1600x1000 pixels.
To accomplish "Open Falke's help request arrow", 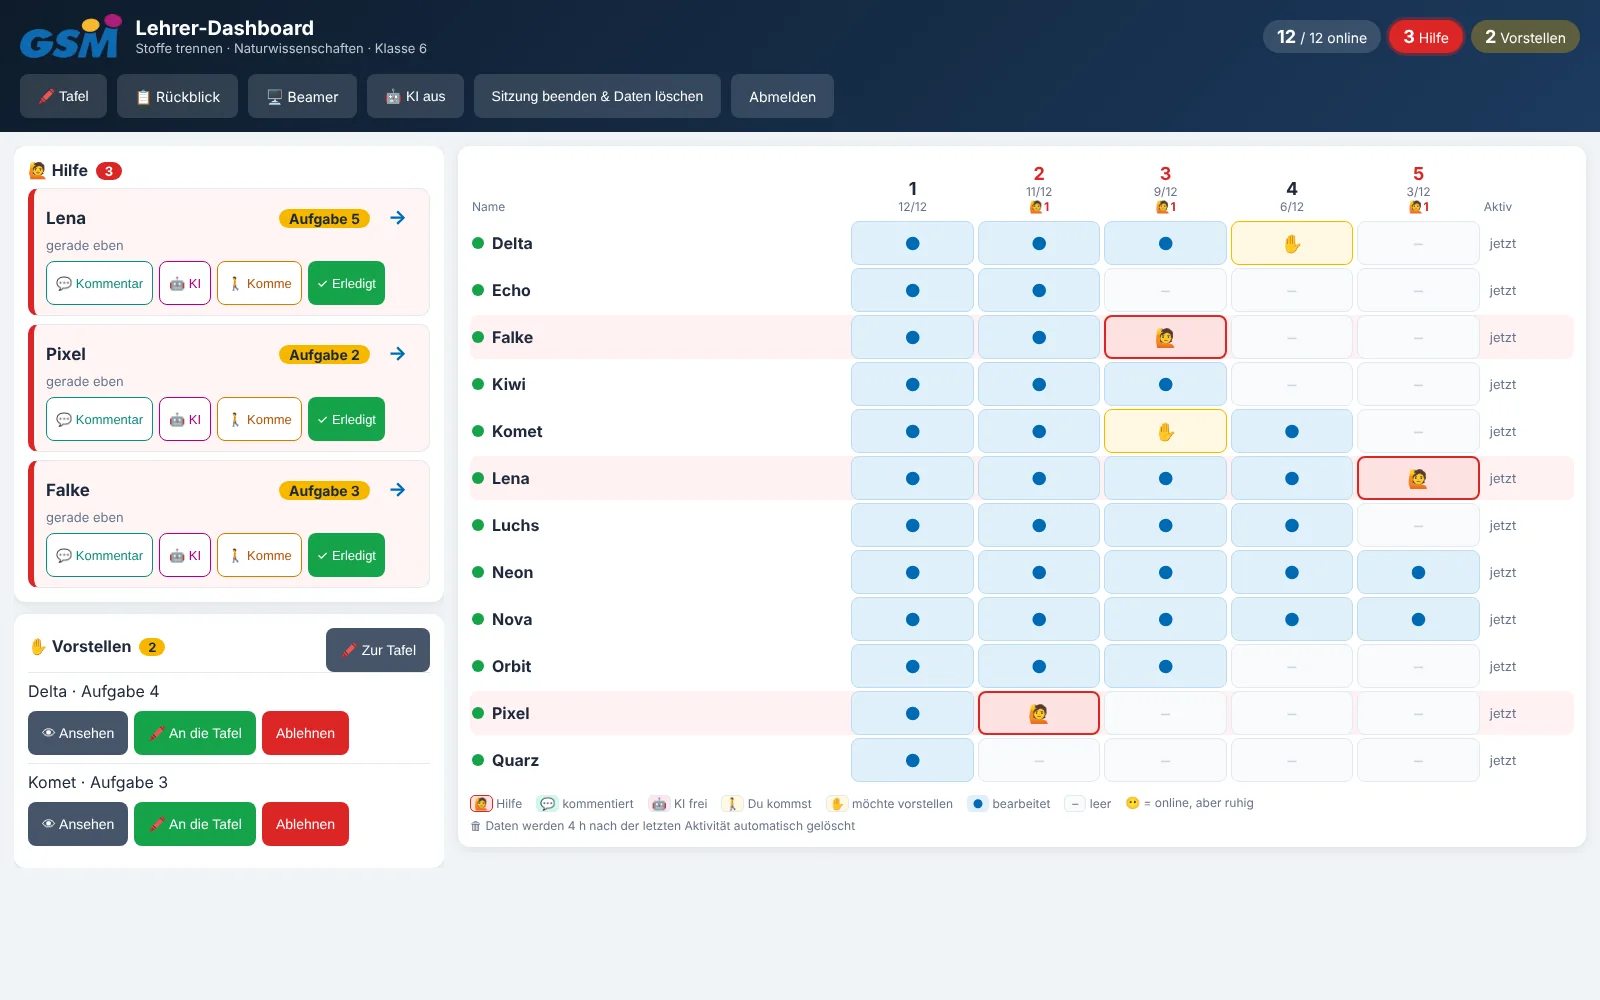I will point(398,490).
